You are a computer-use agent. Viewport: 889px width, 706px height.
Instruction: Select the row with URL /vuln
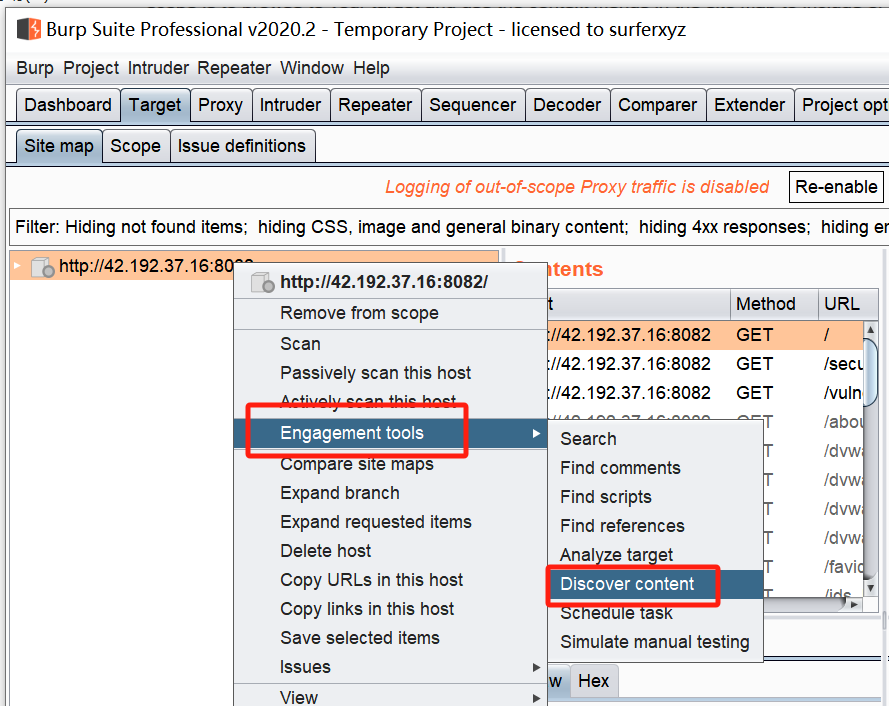[705, 393]
